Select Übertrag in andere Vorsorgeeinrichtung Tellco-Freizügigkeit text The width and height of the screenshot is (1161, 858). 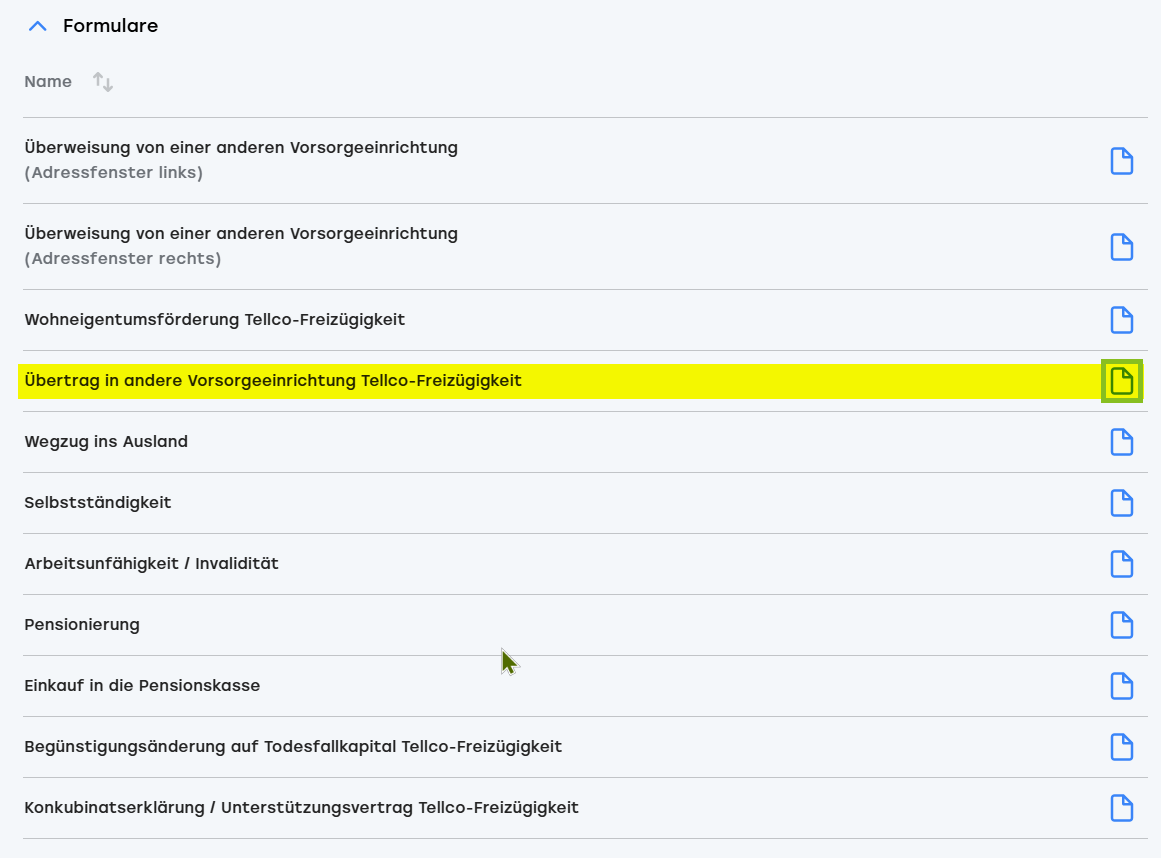pos(273,381)
